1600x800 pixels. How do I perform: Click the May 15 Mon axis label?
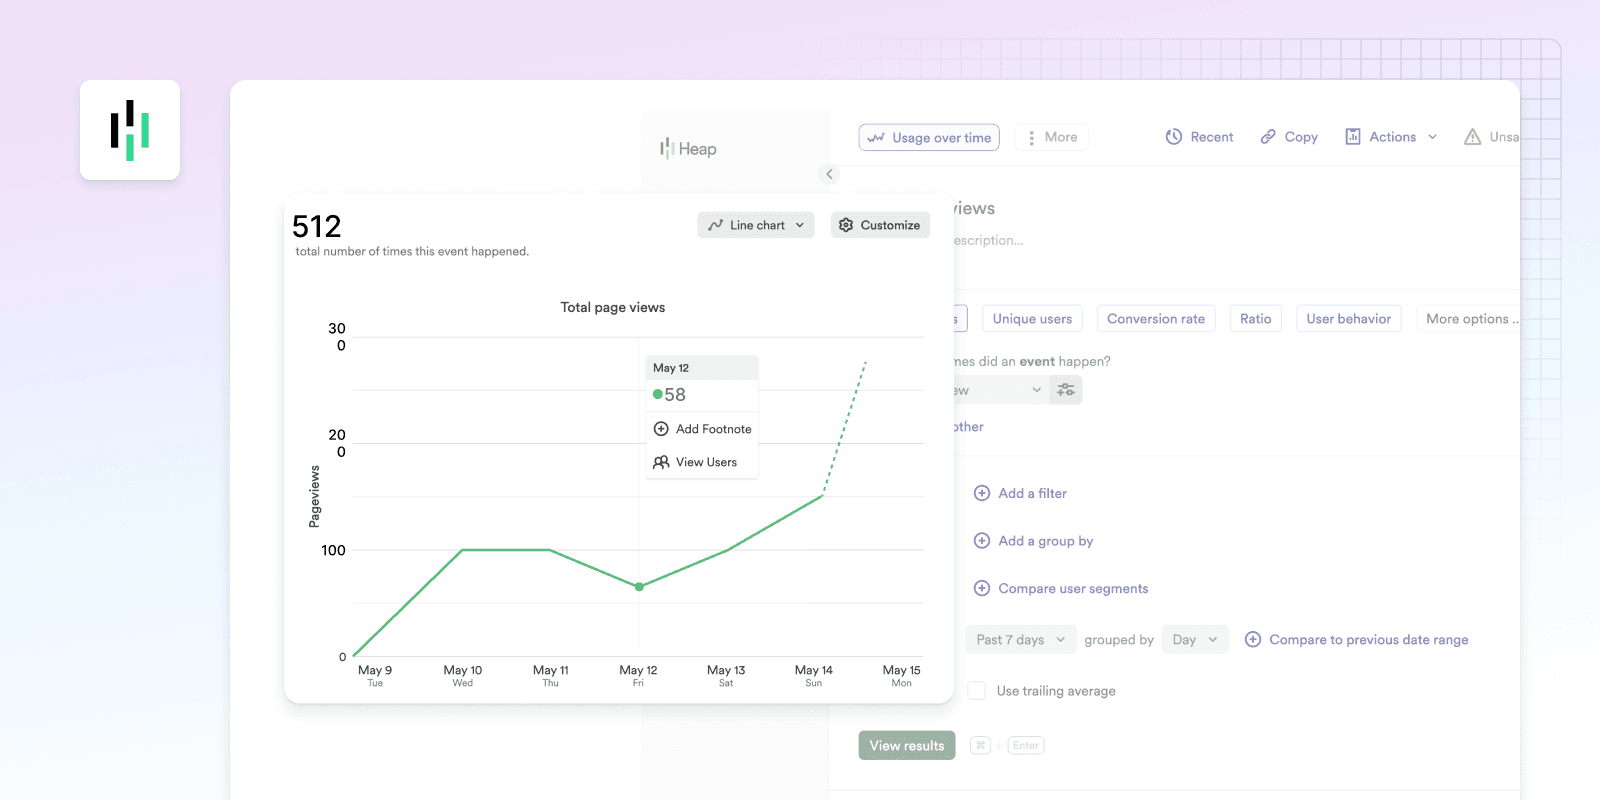(x=901, y=676)
